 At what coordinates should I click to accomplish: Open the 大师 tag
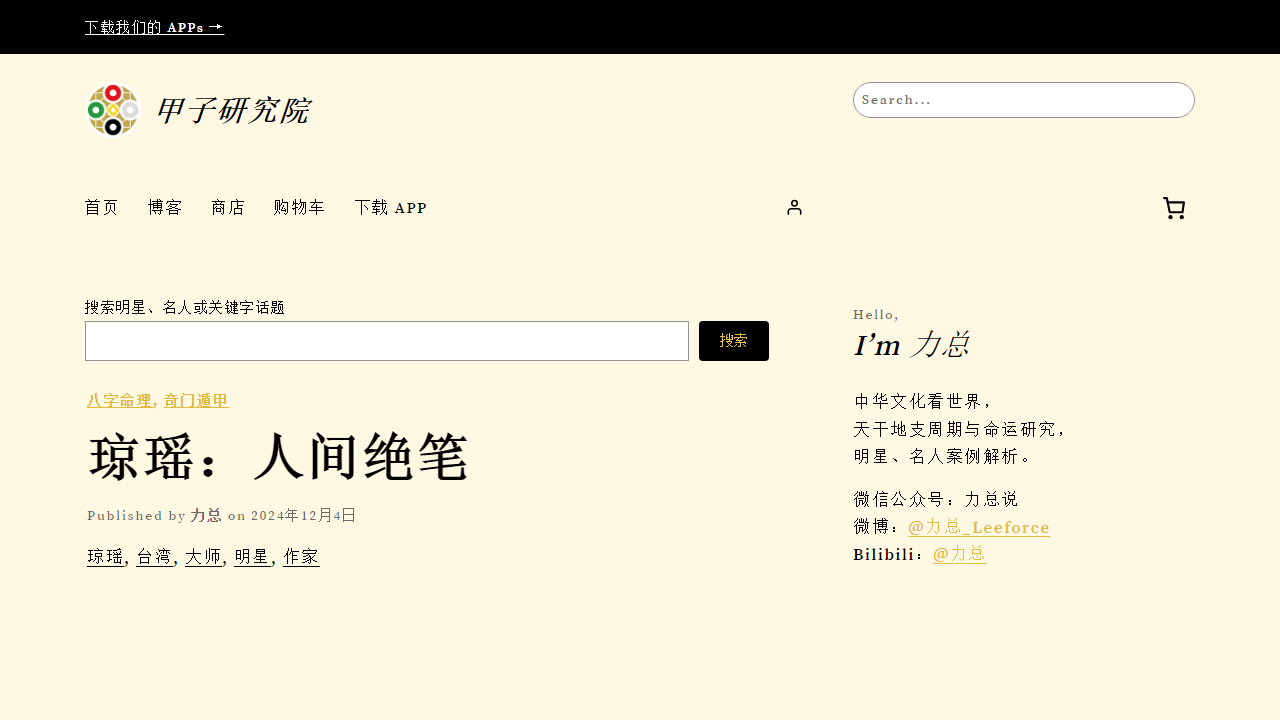[x=203, y=557]
